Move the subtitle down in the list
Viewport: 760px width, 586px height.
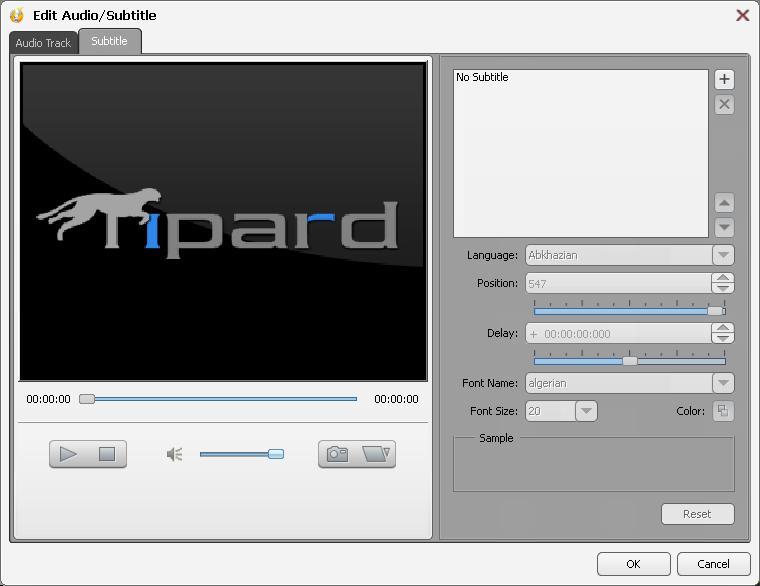(724, 227)
